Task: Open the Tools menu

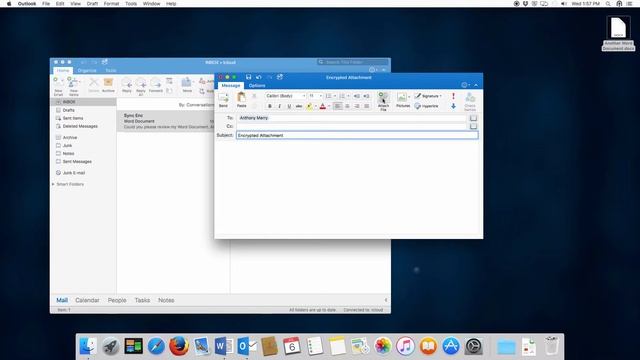Action: 131,4
